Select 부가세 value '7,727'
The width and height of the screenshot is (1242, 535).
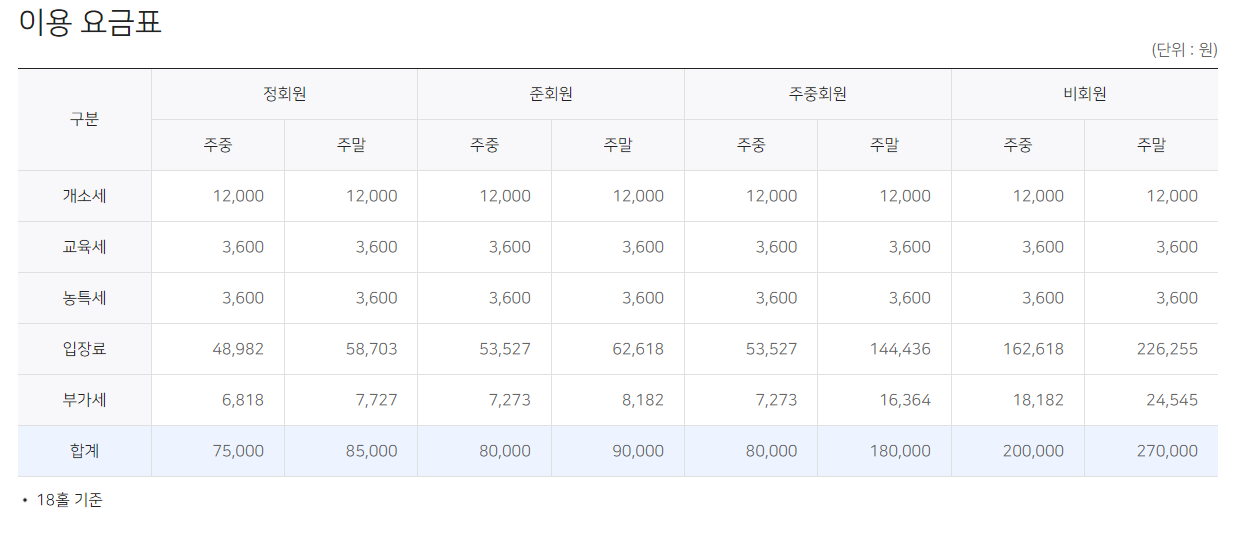[376, 400]
